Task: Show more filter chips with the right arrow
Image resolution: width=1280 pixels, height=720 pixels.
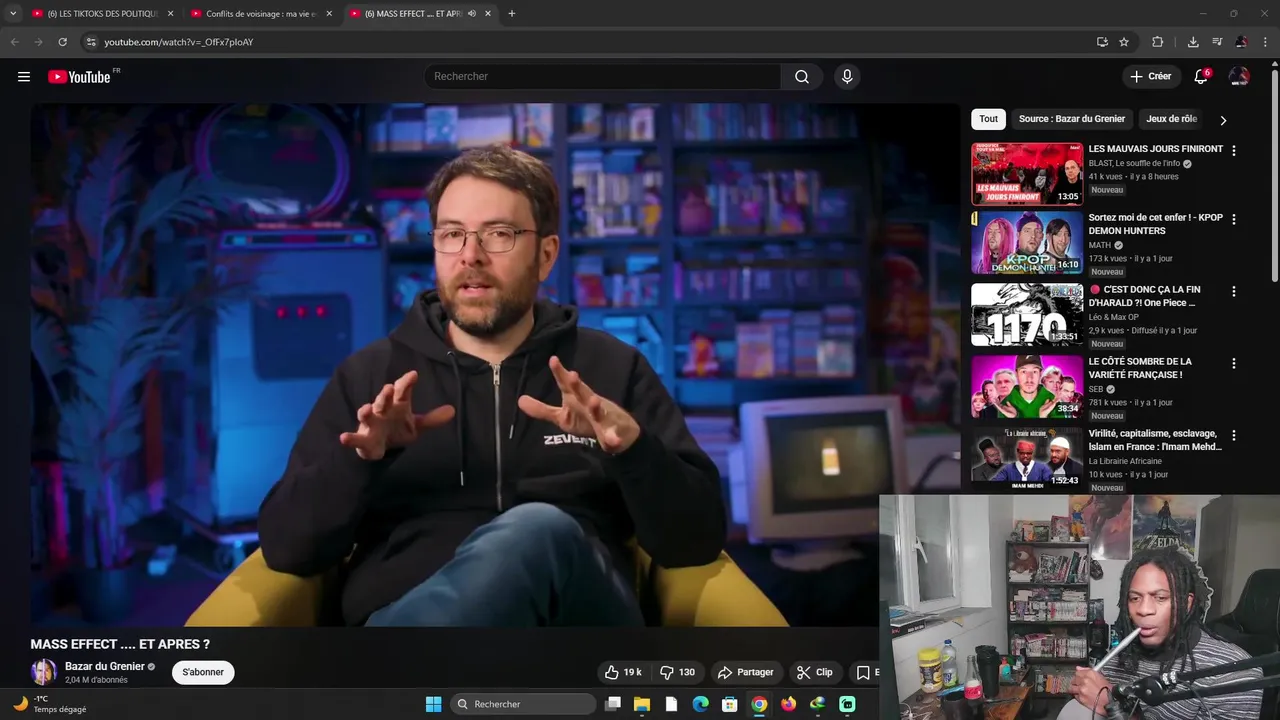Action: pyautogui.click(x=1222, y=120)
